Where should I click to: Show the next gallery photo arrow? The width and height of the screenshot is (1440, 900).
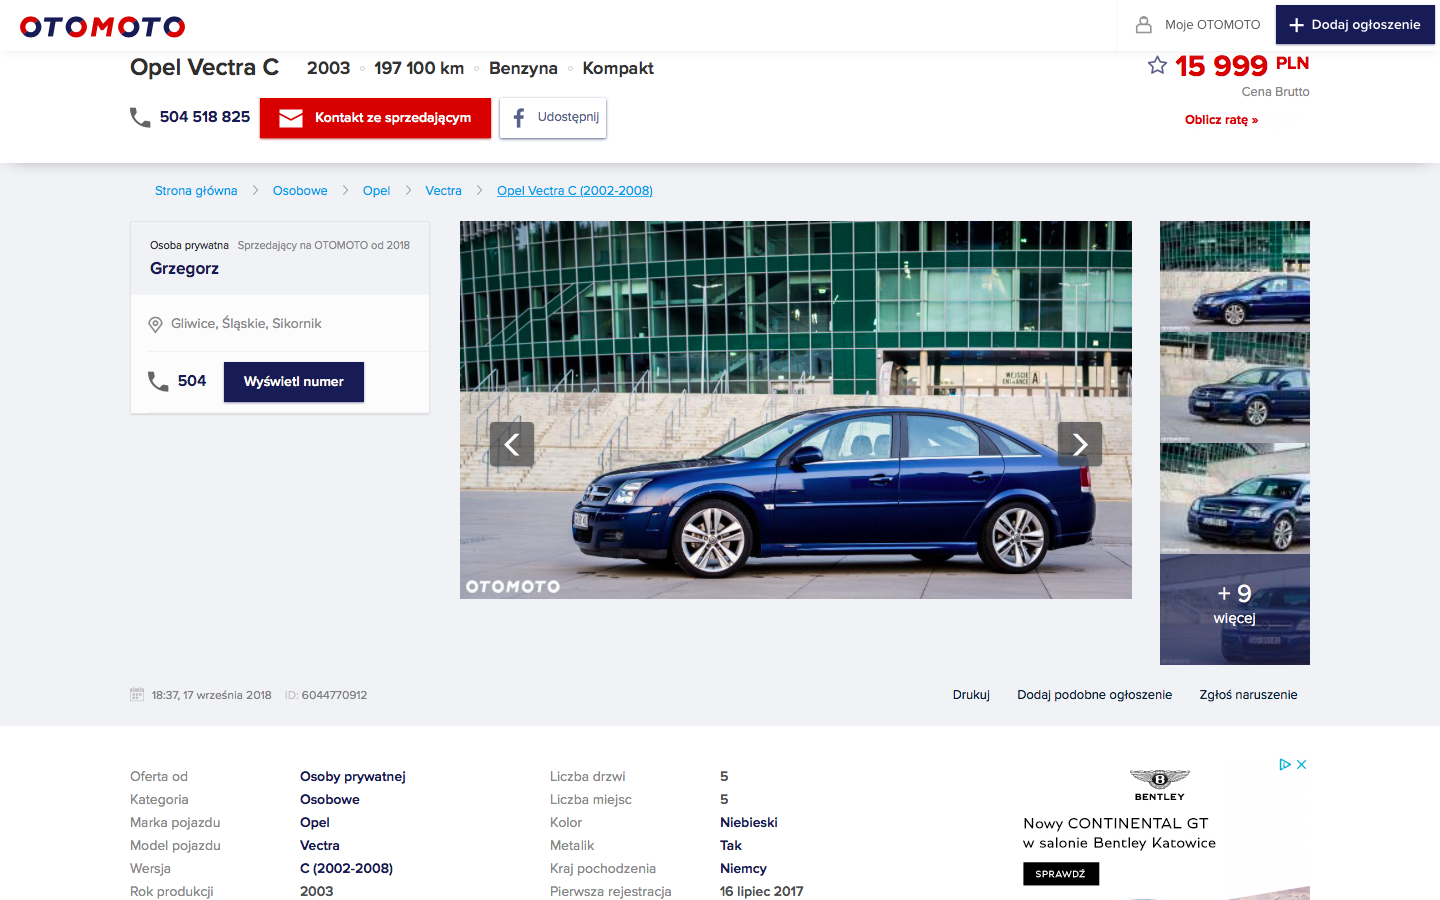(x=1080, y=444)
